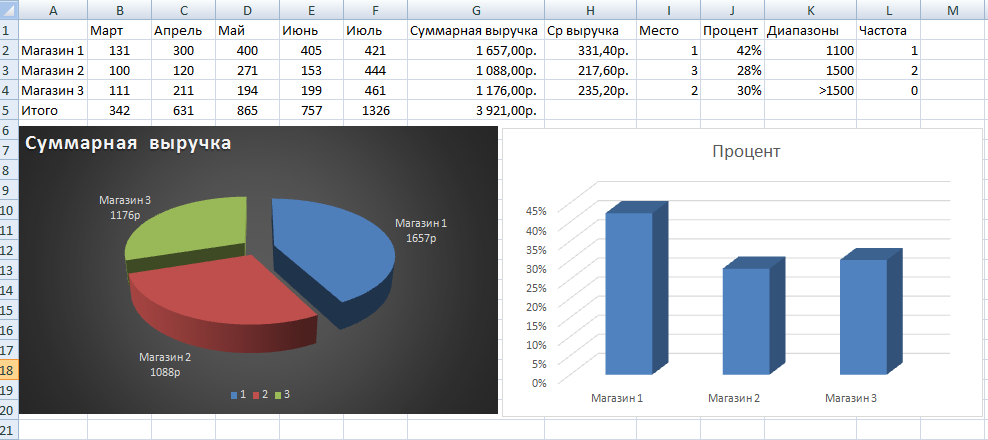Select percent cell 28%
Viewport: 988px width, 440px height.
point(732,71)
